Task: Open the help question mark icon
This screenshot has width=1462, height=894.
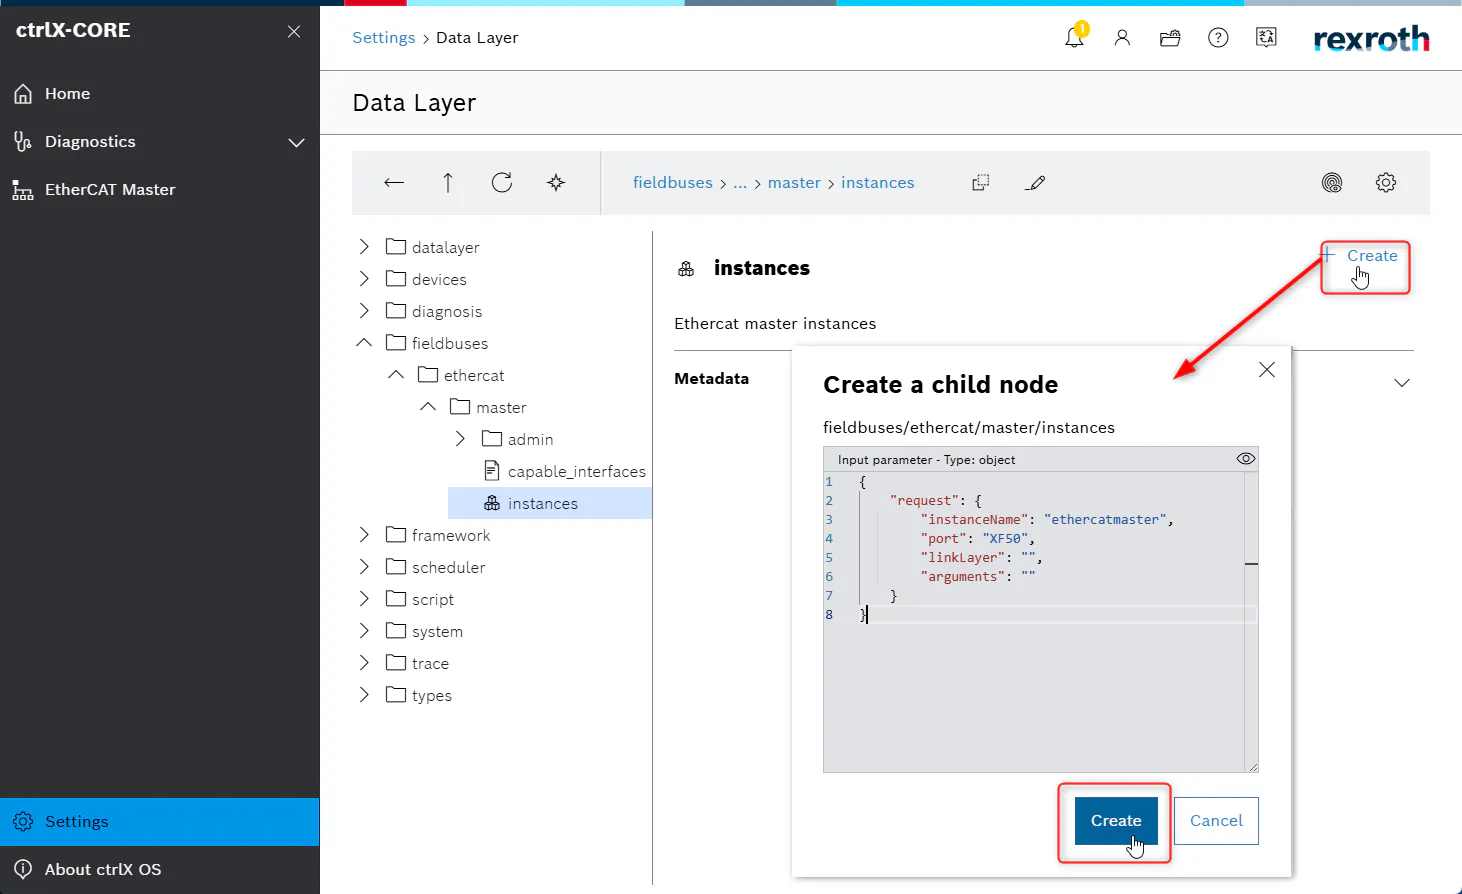Action: [x=1218, y=38]
